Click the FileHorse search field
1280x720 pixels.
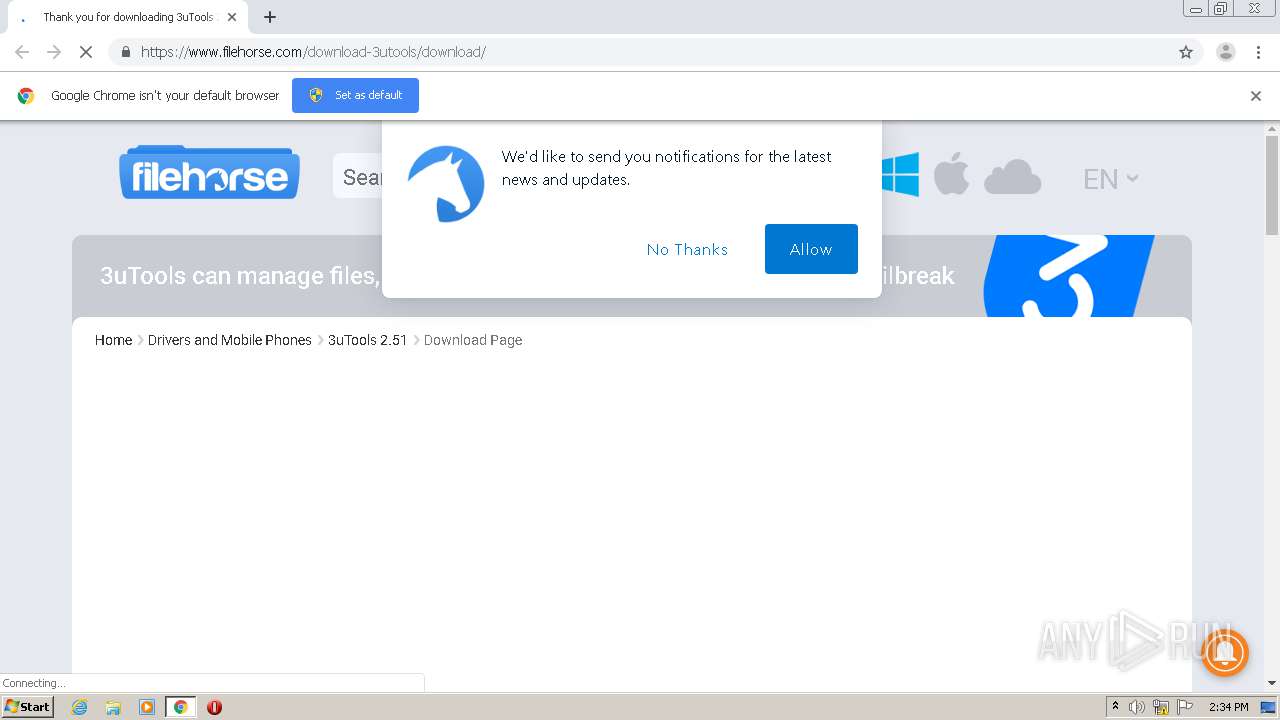358,177
